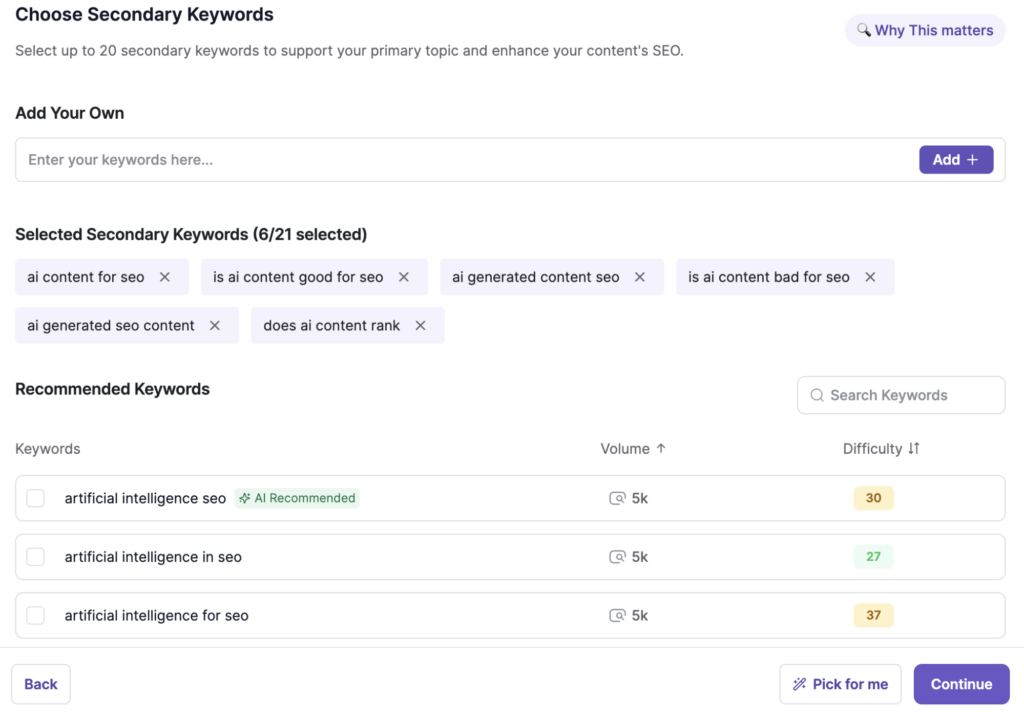
Task: Remove 'is ai content bad for seo' chip
Action: (870, 277)
